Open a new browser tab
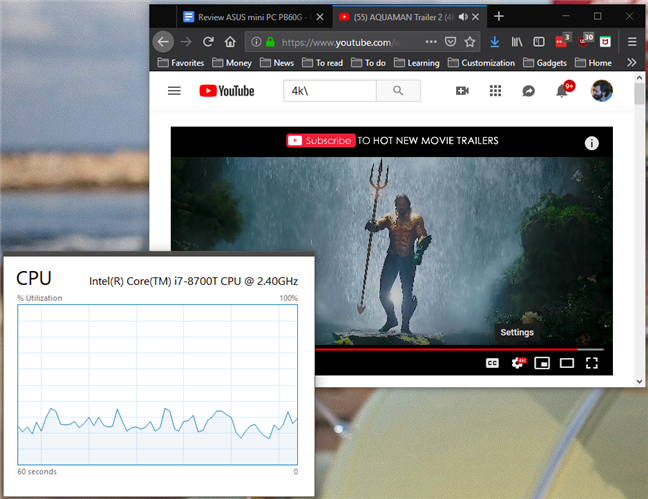This screenshot has height=499, width=648. click(x=499, y=17)
